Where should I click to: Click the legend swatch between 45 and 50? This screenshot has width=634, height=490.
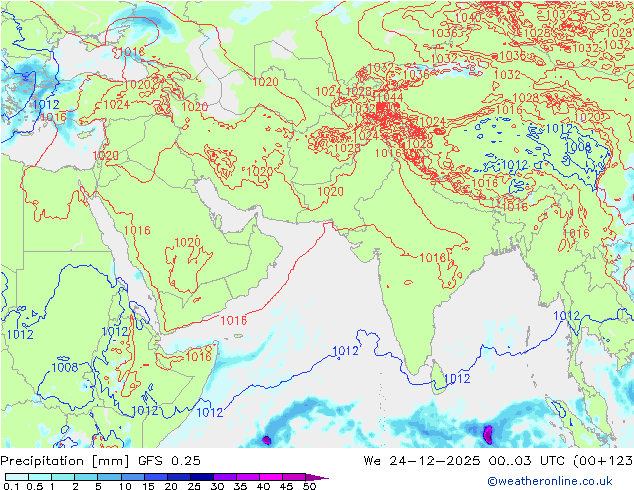(294, 477)
